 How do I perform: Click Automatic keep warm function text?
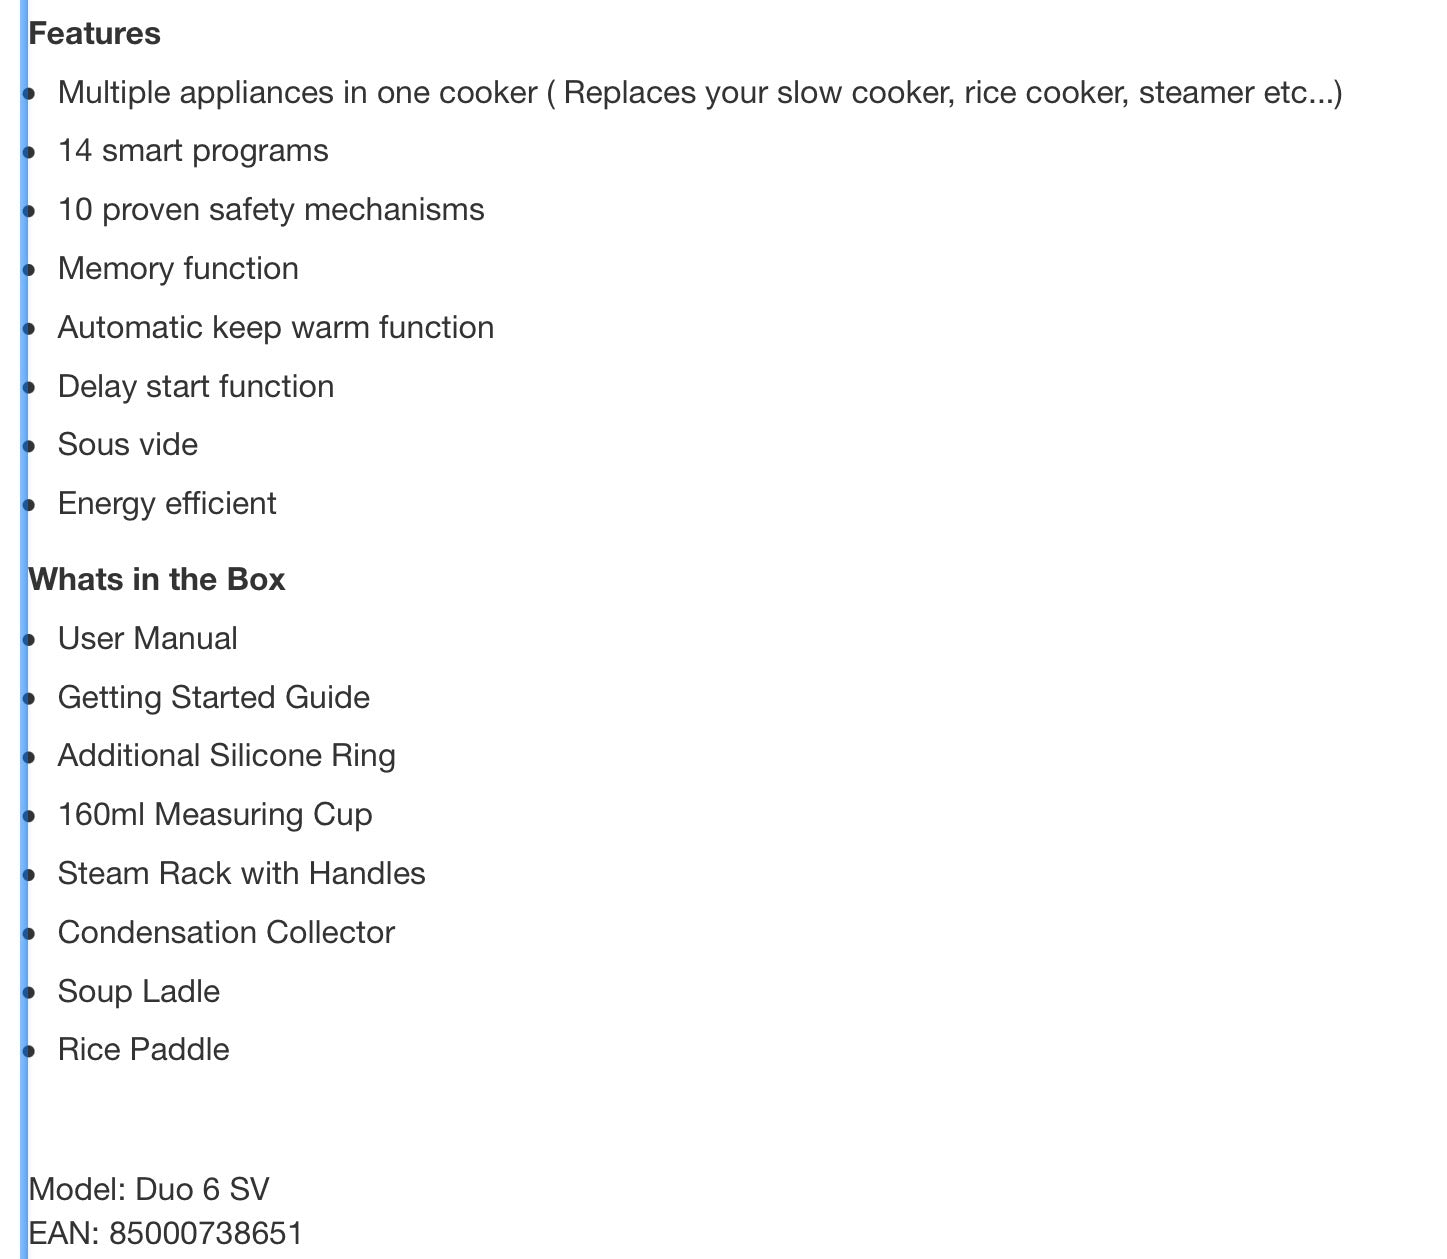pyautogui.click(x=276, y=328)
